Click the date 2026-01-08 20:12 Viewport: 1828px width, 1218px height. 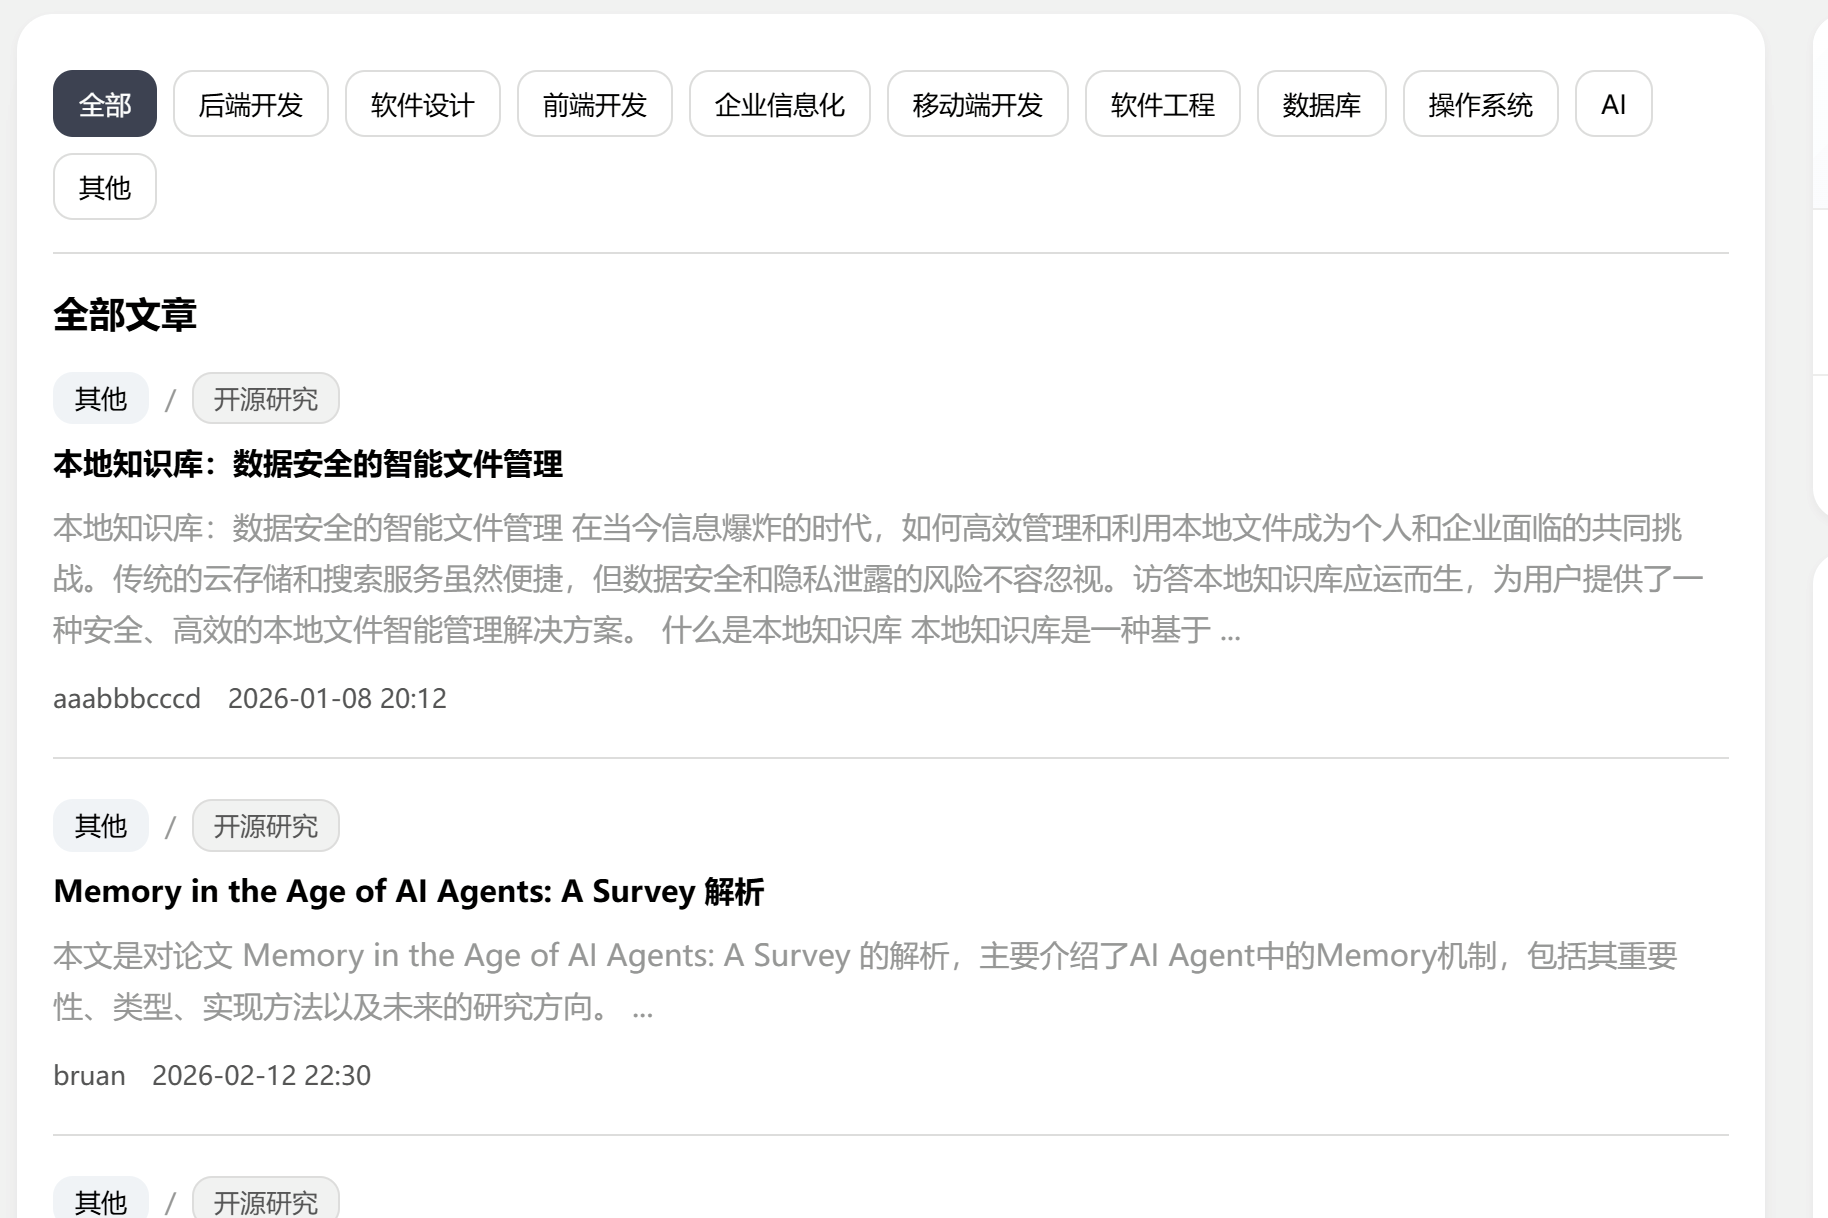point(337,698)
